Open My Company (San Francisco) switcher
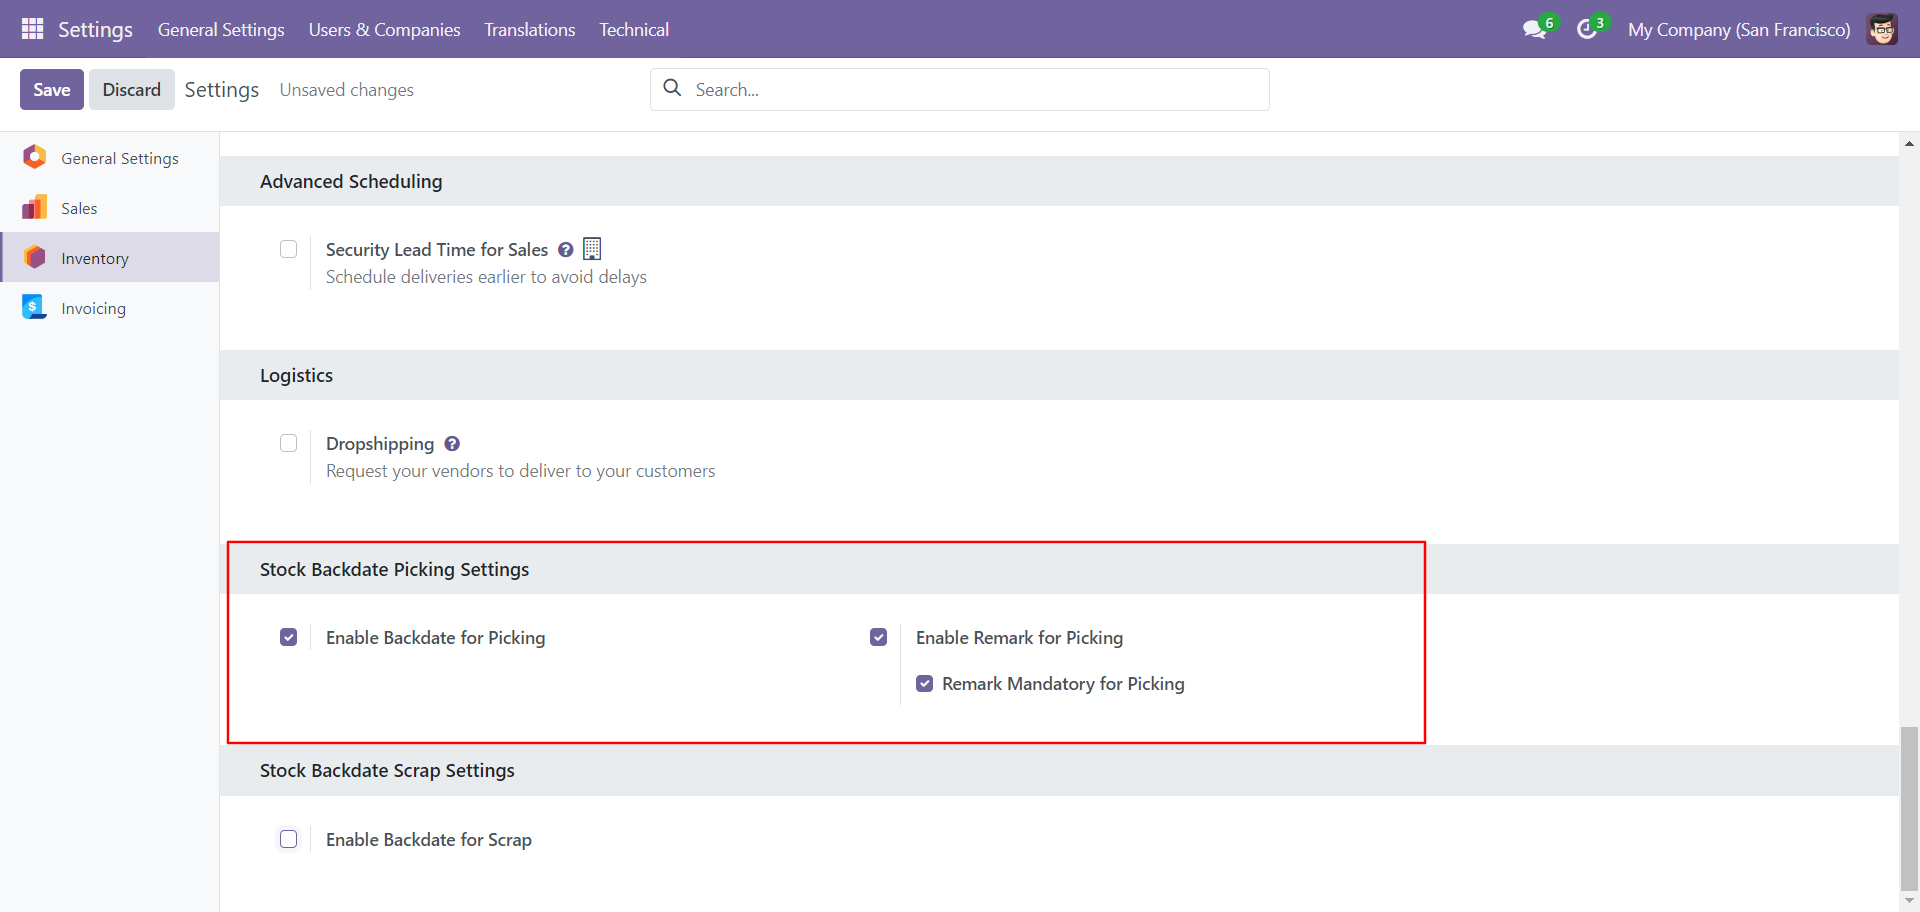 pyautogui.click(x=1739, y=29)
